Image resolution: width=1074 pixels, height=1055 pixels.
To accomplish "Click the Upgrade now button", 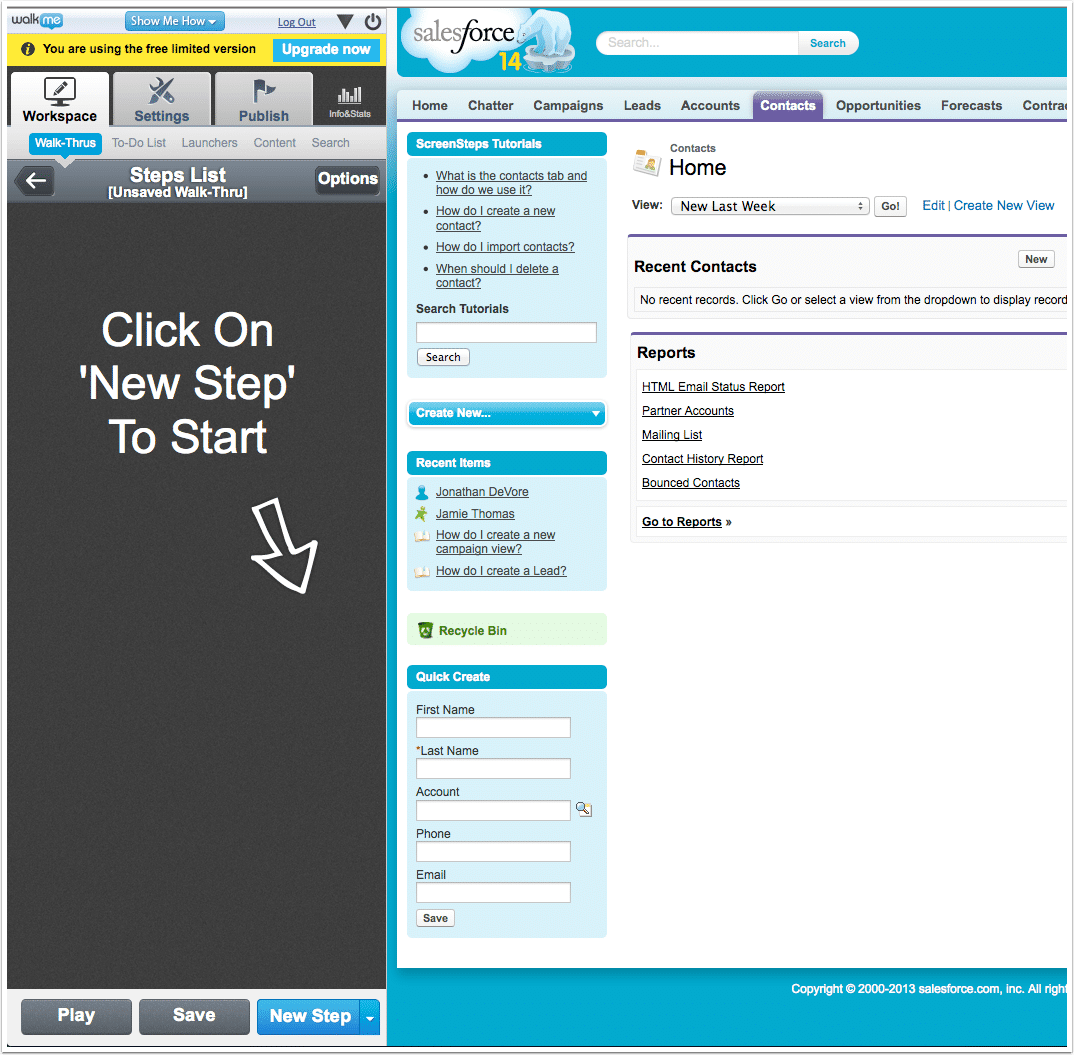I will coord(327,49).
